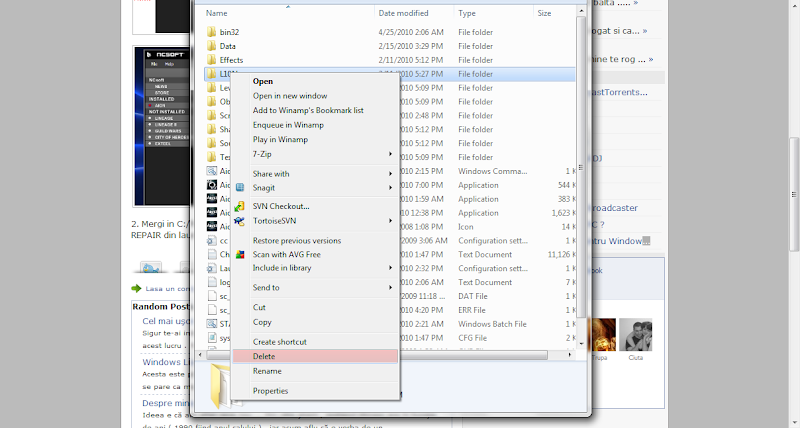800x428 pixels.
Task: Click the file list vertical scrollbar
Action: pos(581,166)
